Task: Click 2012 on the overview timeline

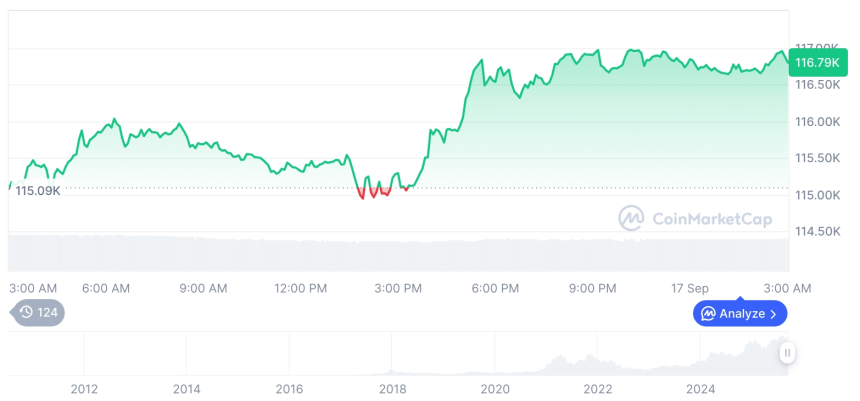Action: (x=84, y=388)
